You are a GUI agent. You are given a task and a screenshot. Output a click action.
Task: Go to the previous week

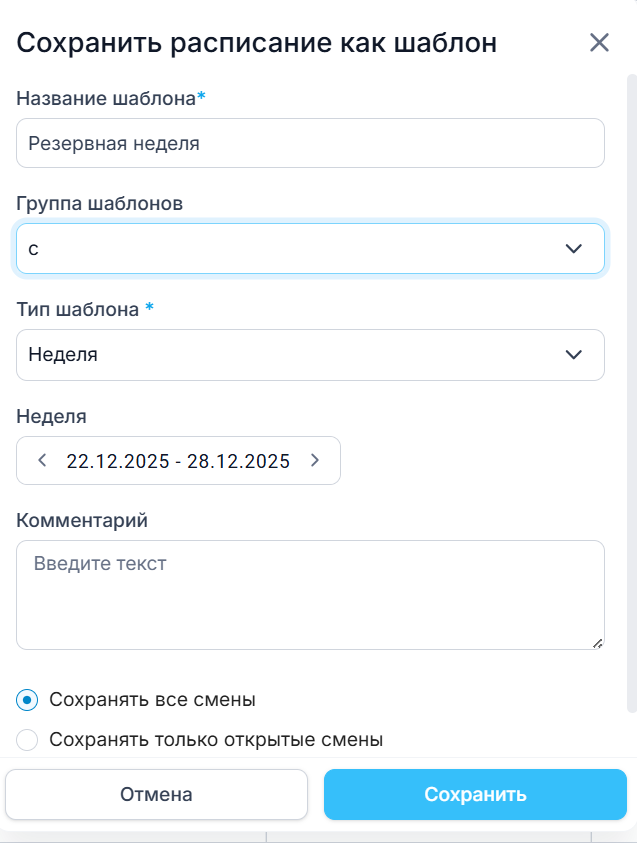(x=42, y=461)
